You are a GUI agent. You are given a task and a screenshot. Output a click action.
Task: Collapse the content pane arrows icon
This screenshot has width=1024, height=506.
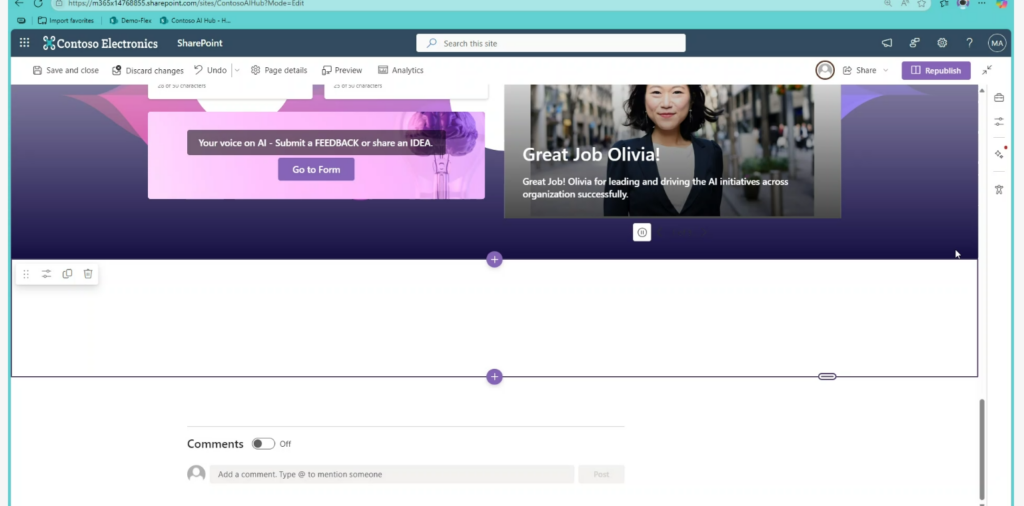pos(987,70)
